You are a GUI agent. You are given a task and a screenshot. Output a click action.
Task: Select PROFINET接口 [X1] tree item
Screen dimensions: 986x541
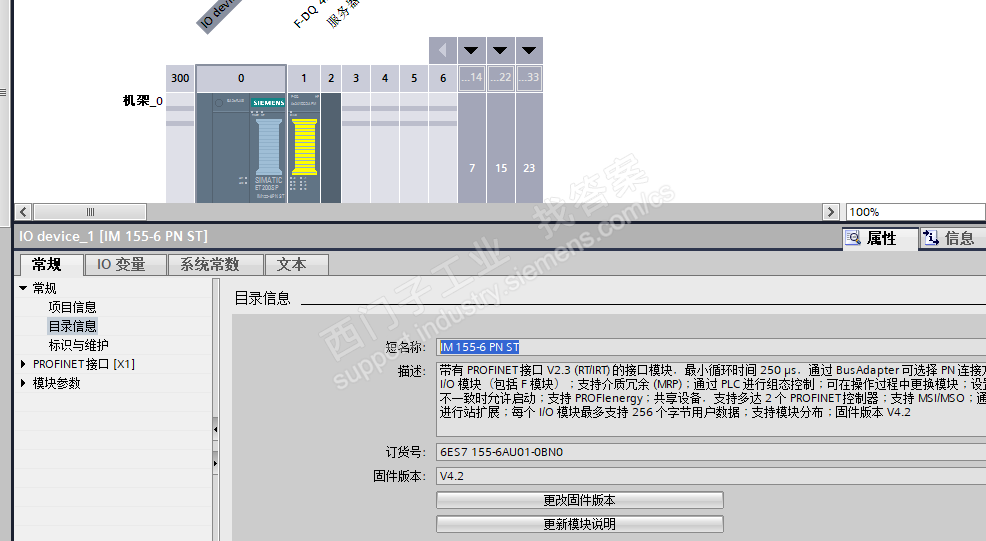click(x=84, y=364)
